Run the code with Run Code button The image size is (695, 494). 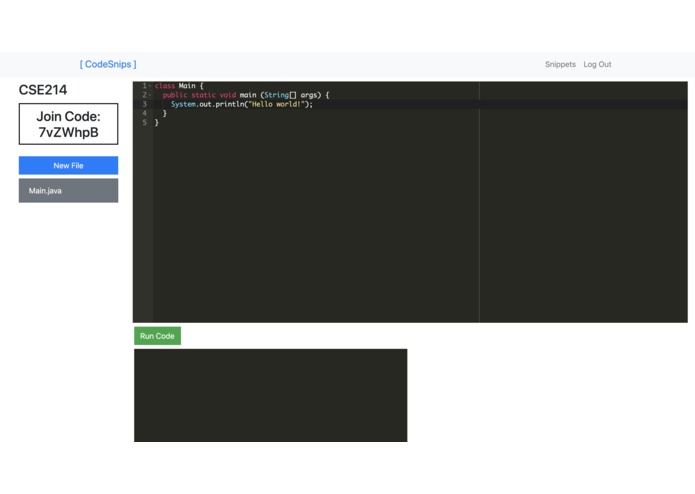tap(157, 336)
